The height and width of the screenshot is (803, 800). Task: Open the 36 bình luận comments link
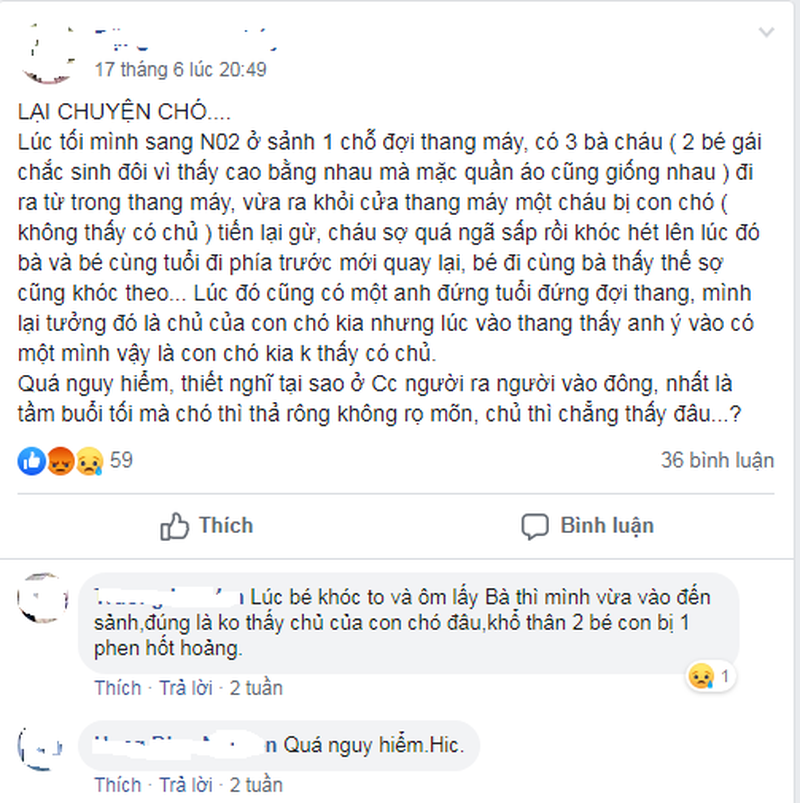click(717, 460)
